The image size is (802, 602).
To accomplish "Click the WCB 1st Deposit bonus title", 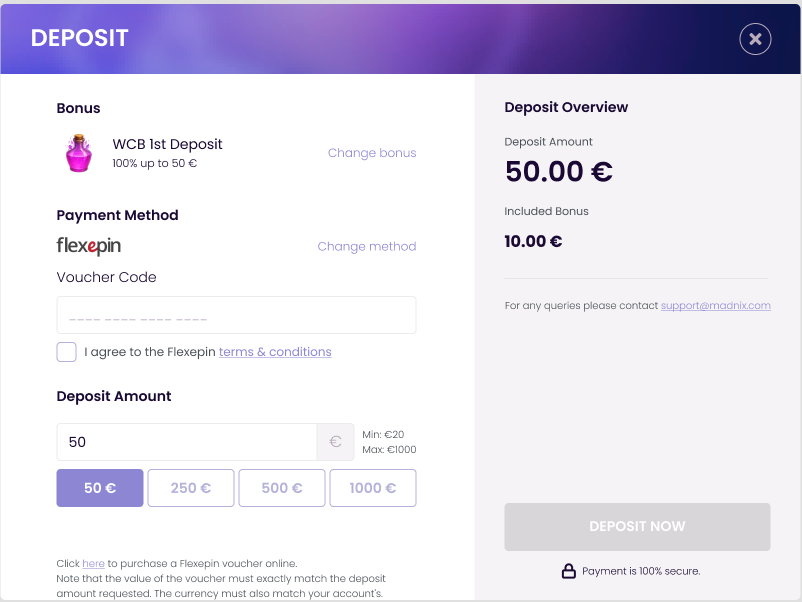I will point(167,144).
